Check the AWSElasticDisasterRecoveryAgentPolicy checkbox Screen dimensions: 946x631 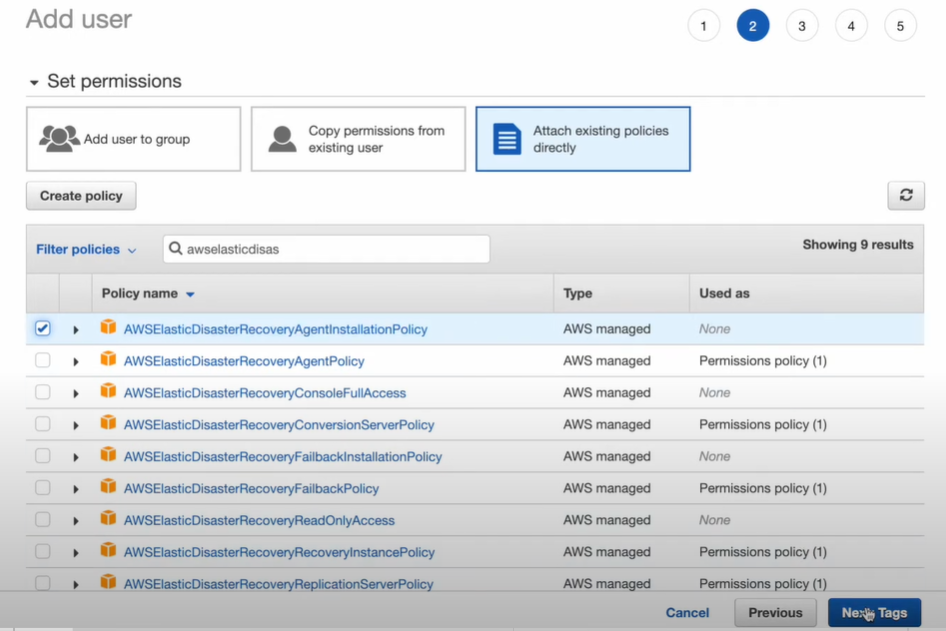click(42, 360)
